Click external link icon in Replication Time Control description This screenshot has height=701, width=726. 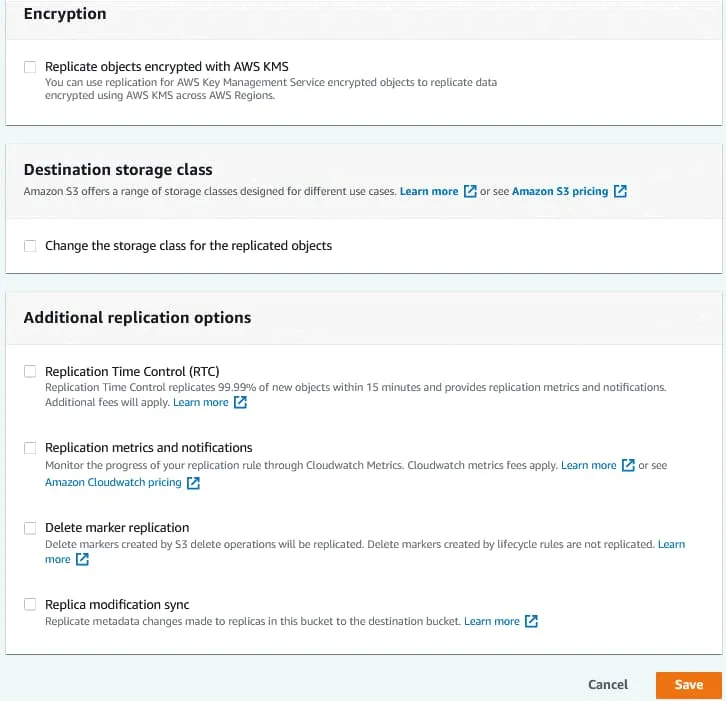(240, 403)
